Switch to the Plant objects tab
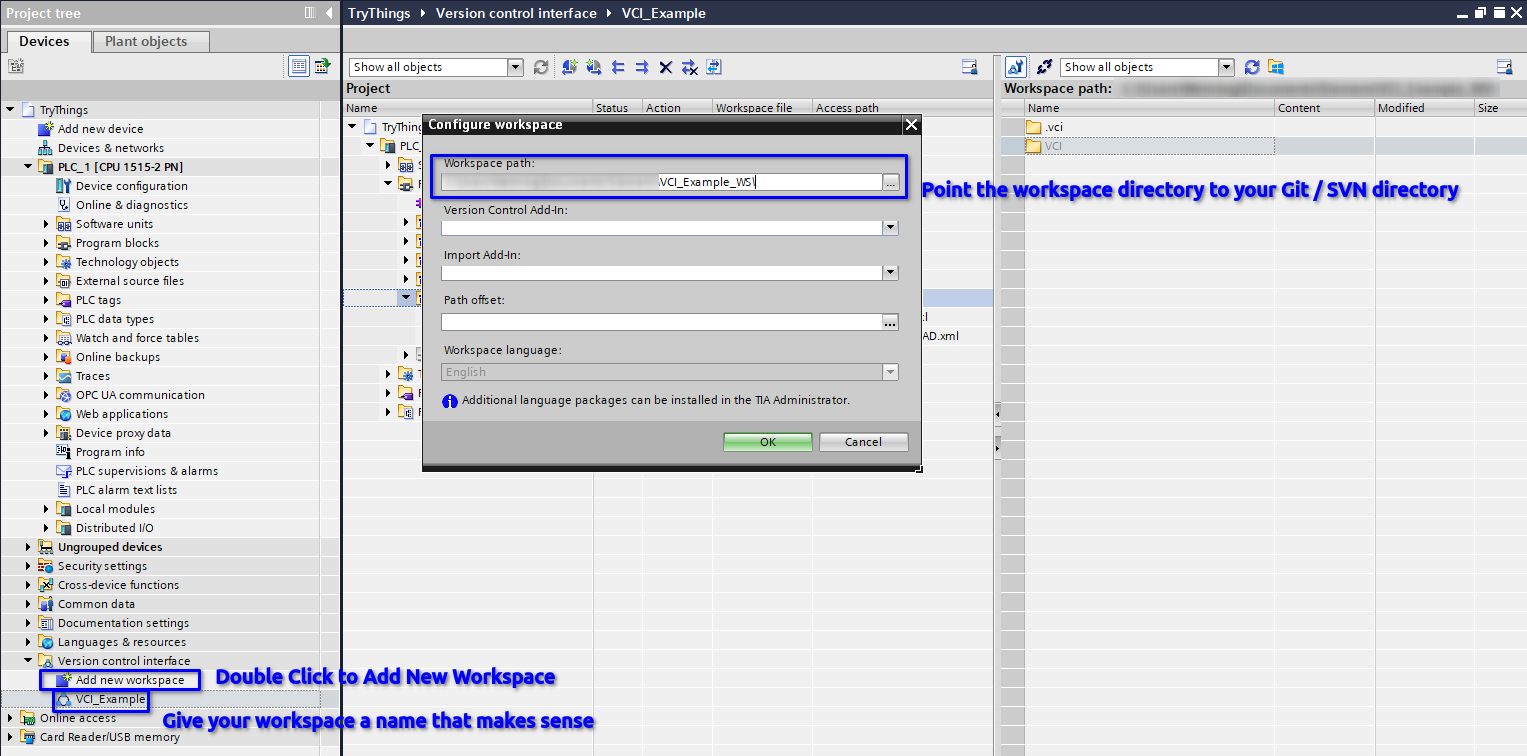1527x756 pixels. (x=149, y=42)
